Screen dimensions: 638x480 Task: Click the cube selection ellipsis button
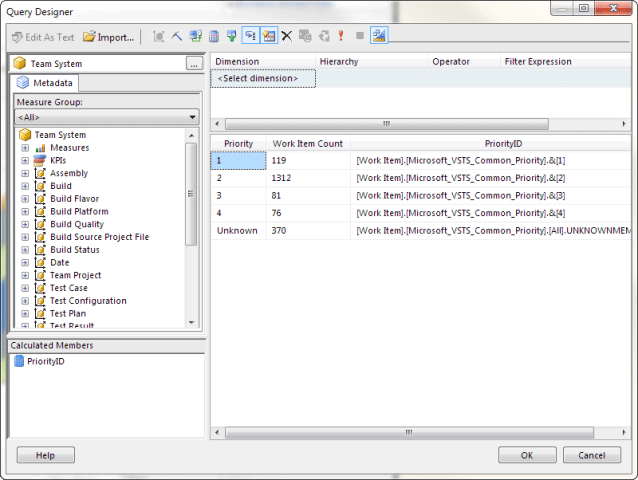point(194,64)
